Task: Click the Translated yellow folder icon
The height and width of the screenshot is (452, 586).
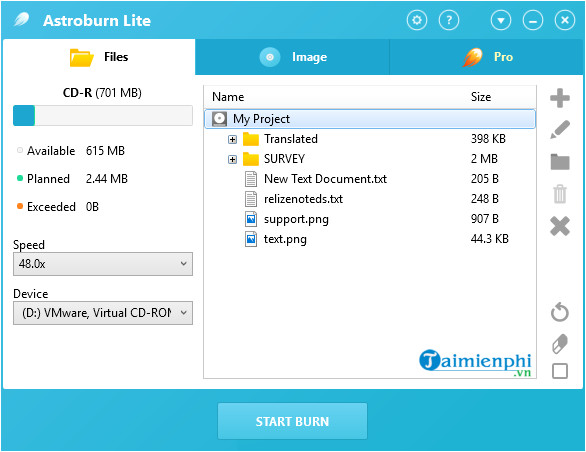Action: tap(251, 139)
